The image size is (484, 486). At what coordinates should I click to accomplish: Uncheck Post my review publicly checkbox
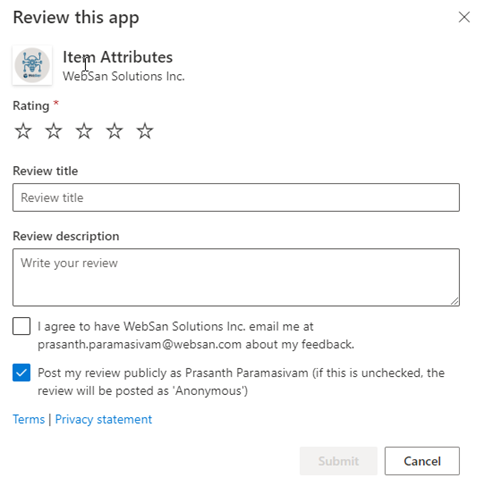click(x=21, y=372)
